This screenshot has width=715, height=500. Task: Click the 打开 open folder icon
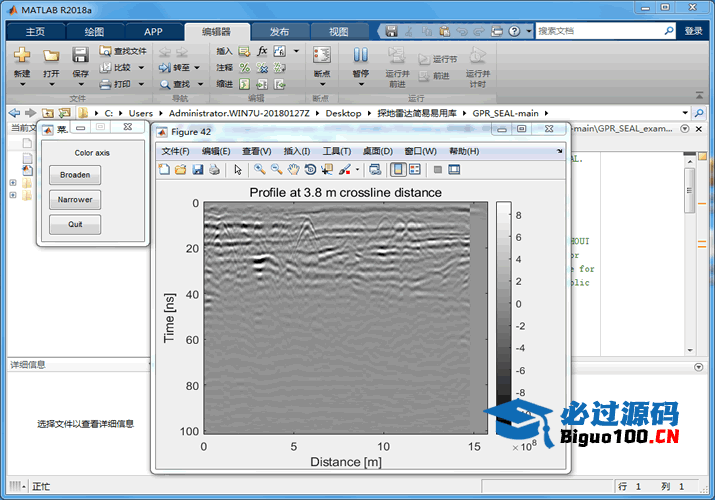51,55
